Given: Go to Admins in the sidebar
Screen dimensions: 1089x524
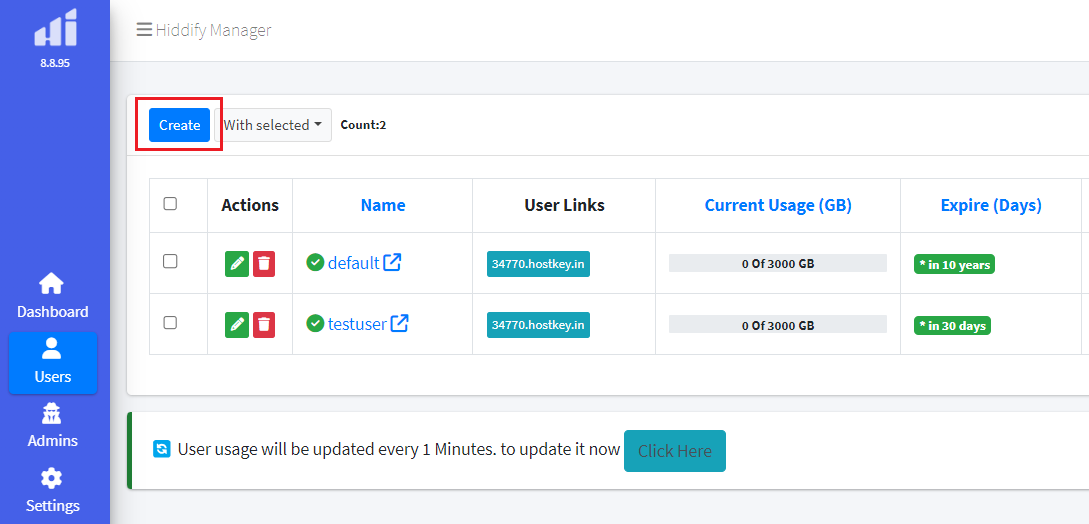Looking at the screenshot, I should (53, 425).
